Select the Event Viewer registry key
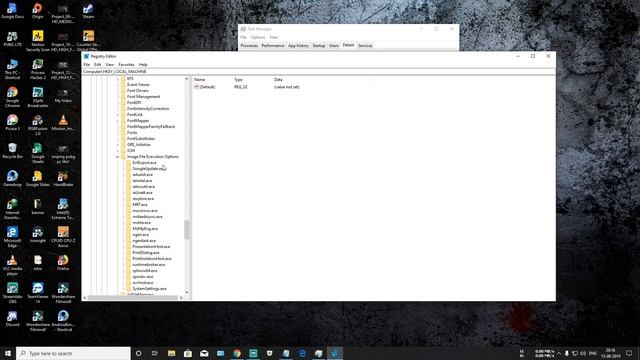 tap(138, 84)
